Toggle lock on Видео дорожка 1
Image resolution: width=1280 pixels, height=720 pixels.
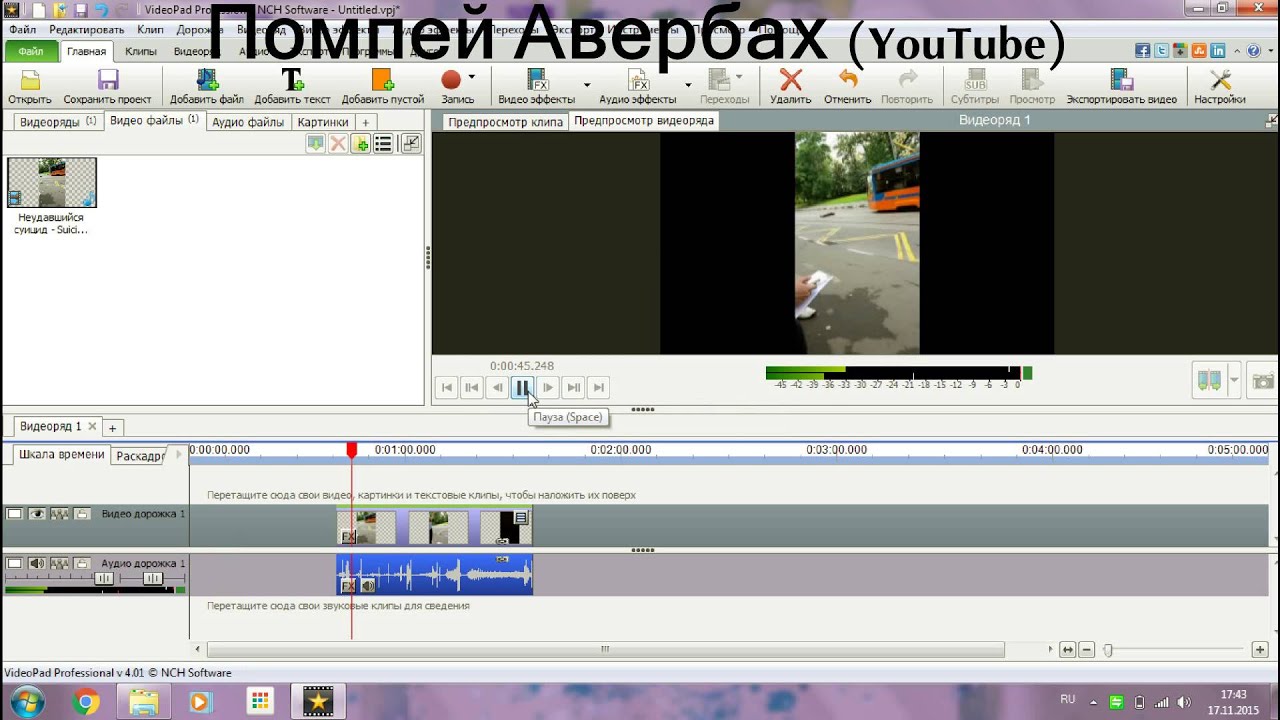(82, 514)
